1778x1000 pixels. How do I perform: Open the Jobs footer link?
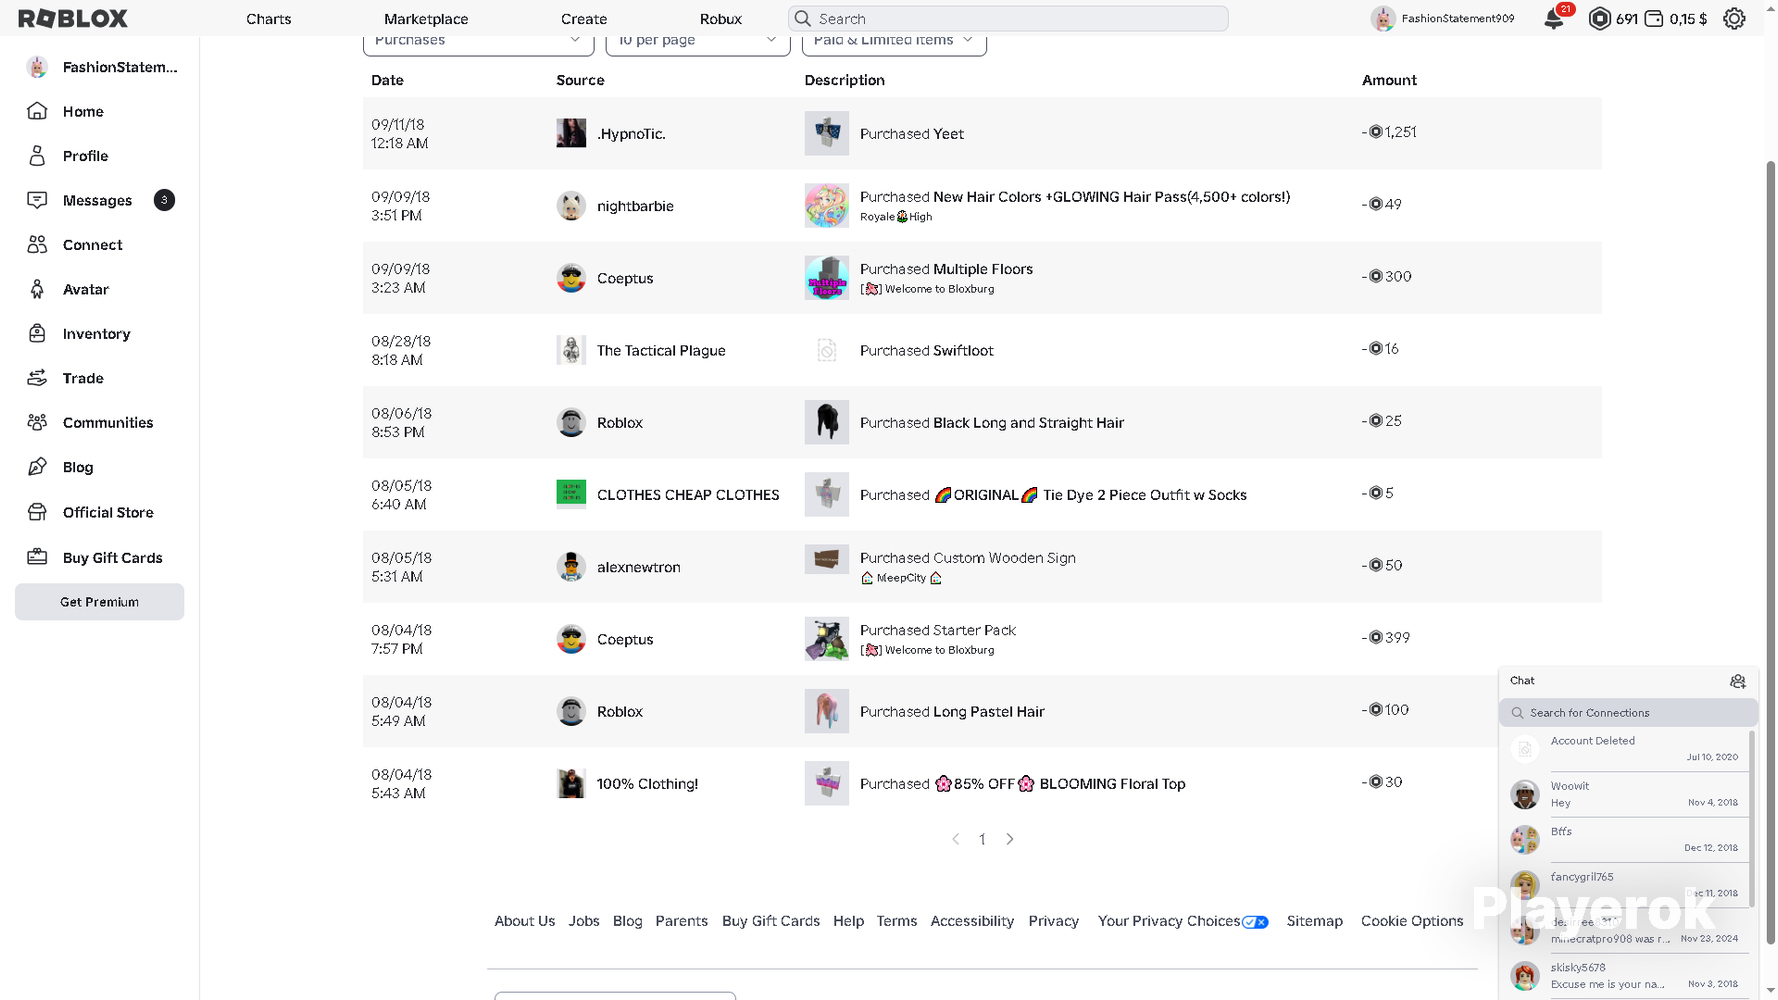click(x=584, y=921)
